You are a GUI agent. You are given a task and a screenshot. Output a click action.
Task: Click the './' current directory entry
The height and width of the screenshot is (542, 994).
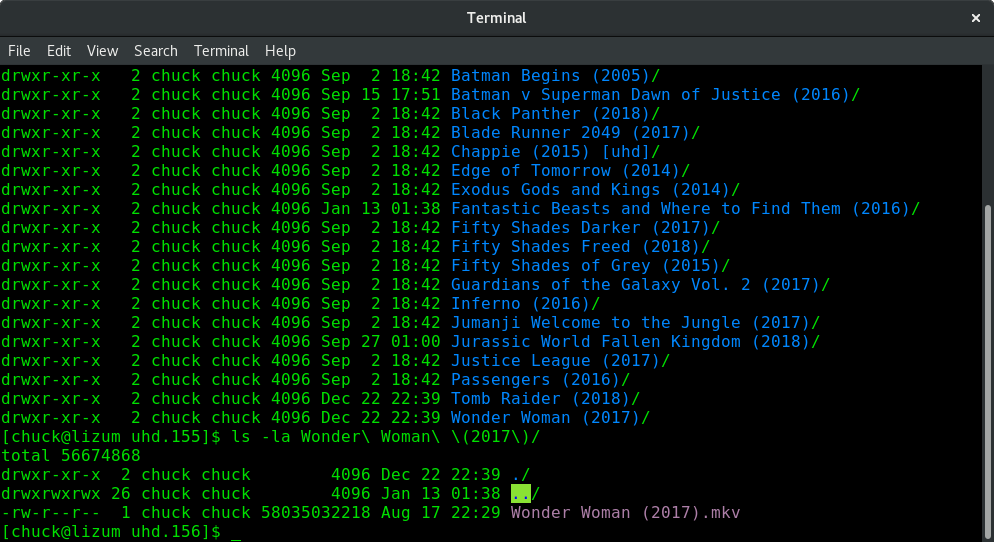pos(520,475)
